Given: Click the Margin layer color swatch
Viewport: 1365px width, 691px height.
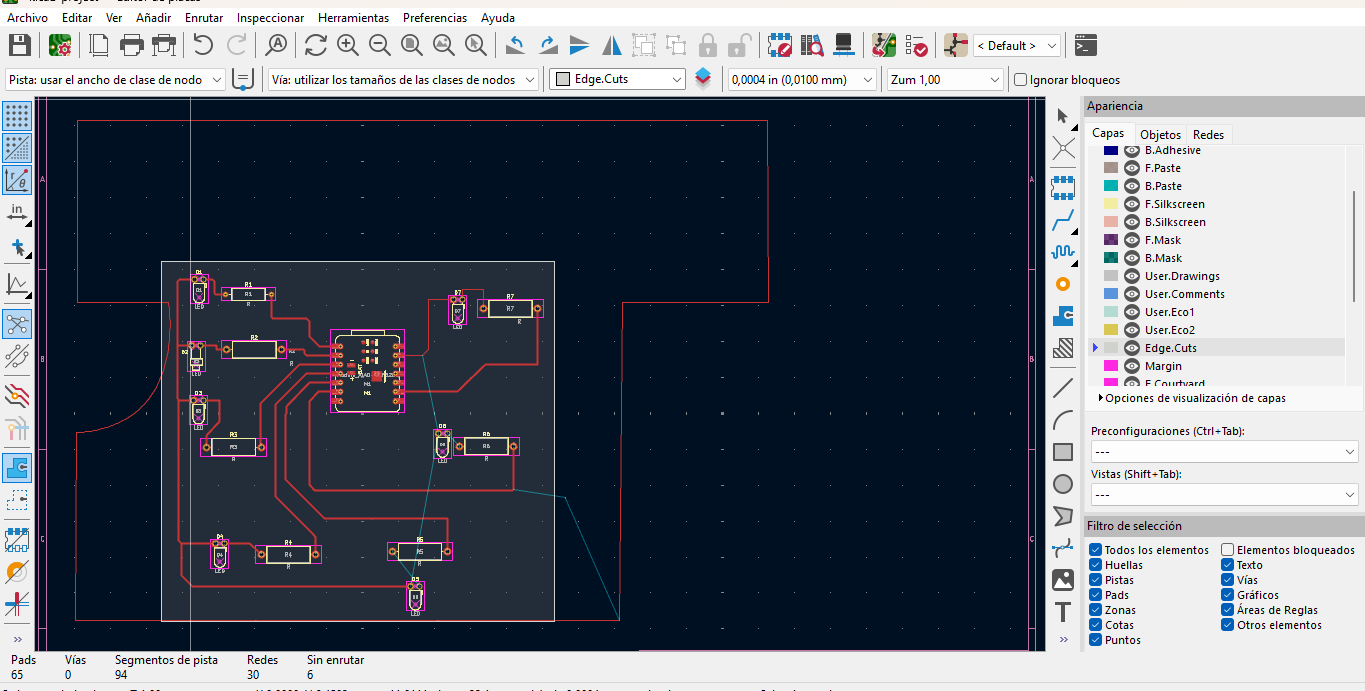Looking at the screenshot, I should click(1110, 366).
